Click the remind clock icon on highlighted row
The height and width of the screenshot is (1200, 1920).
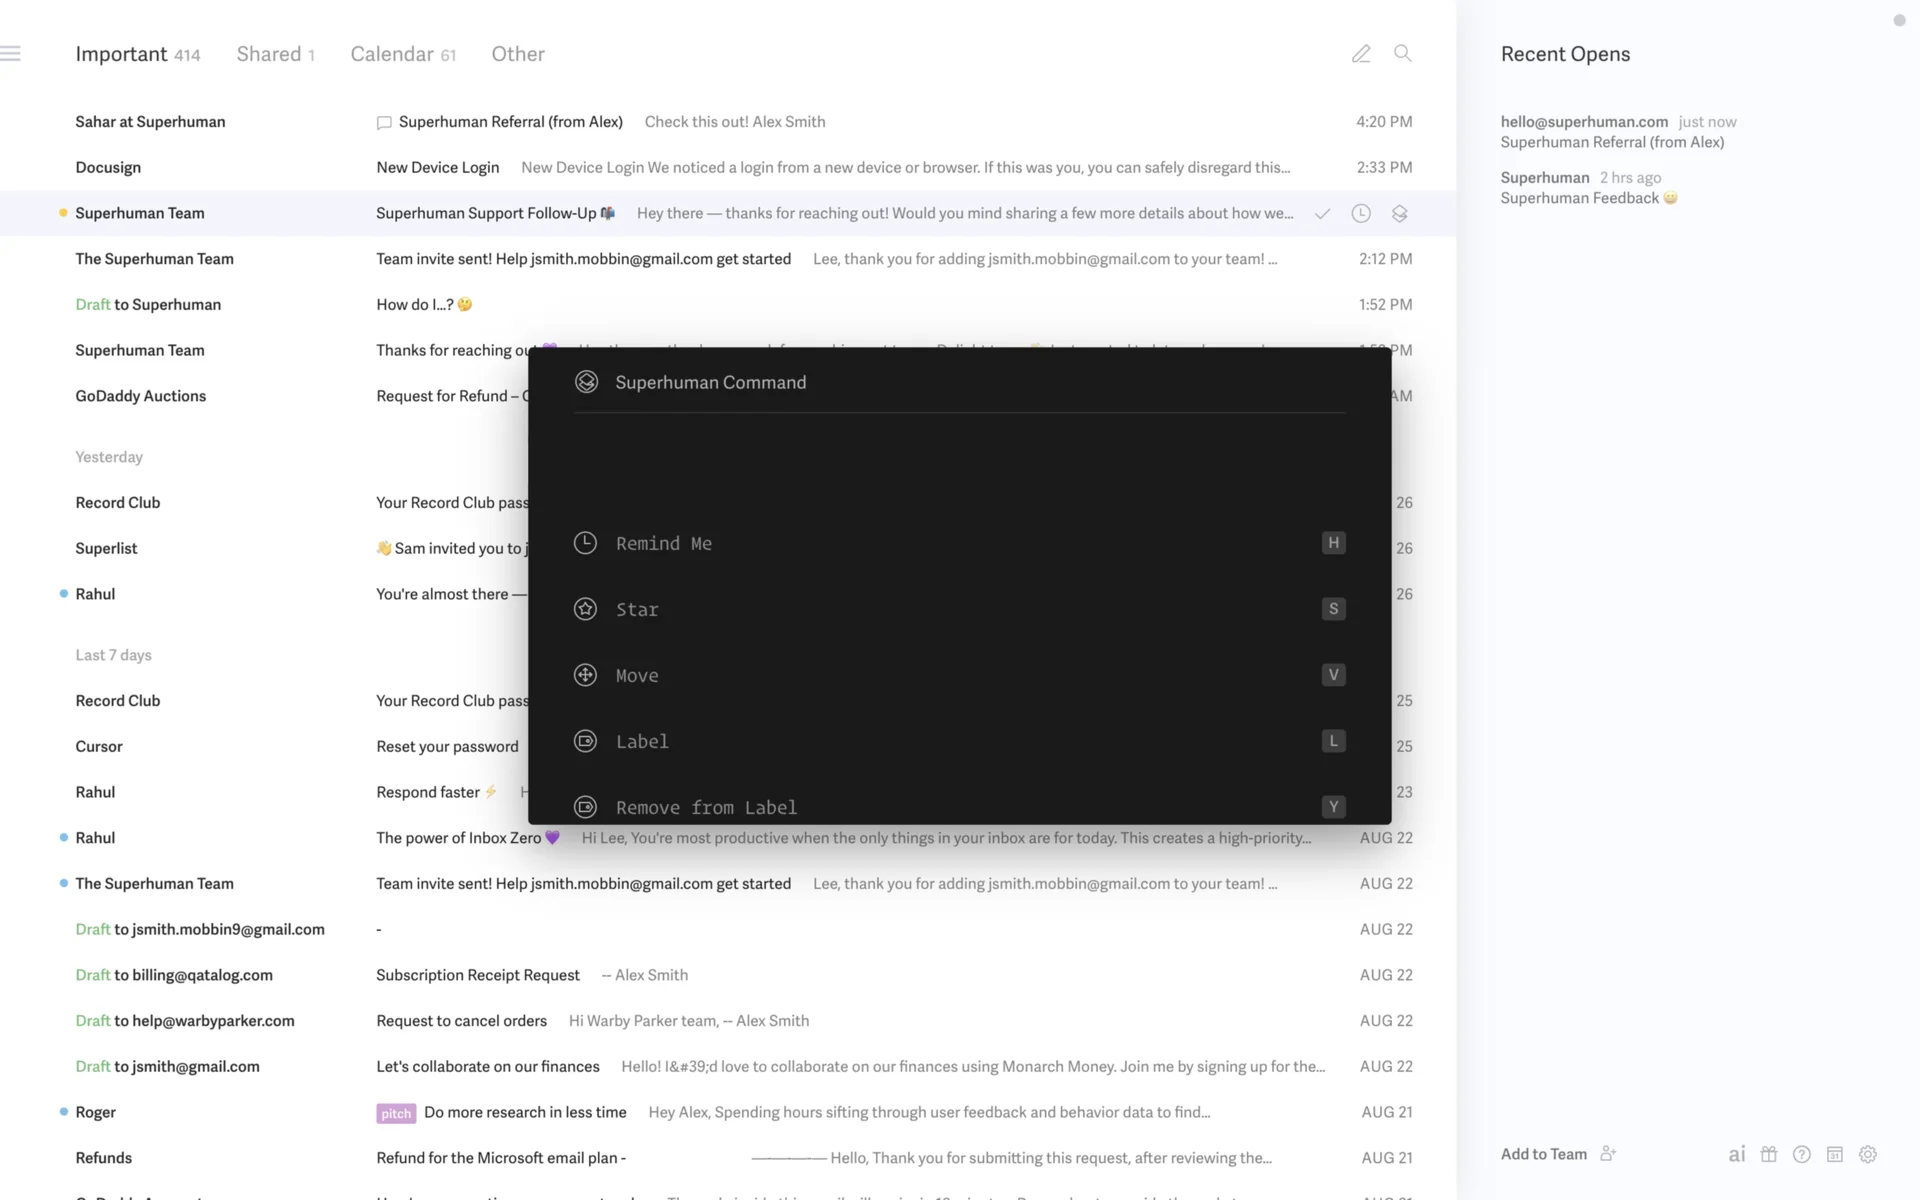[1361, 214]
